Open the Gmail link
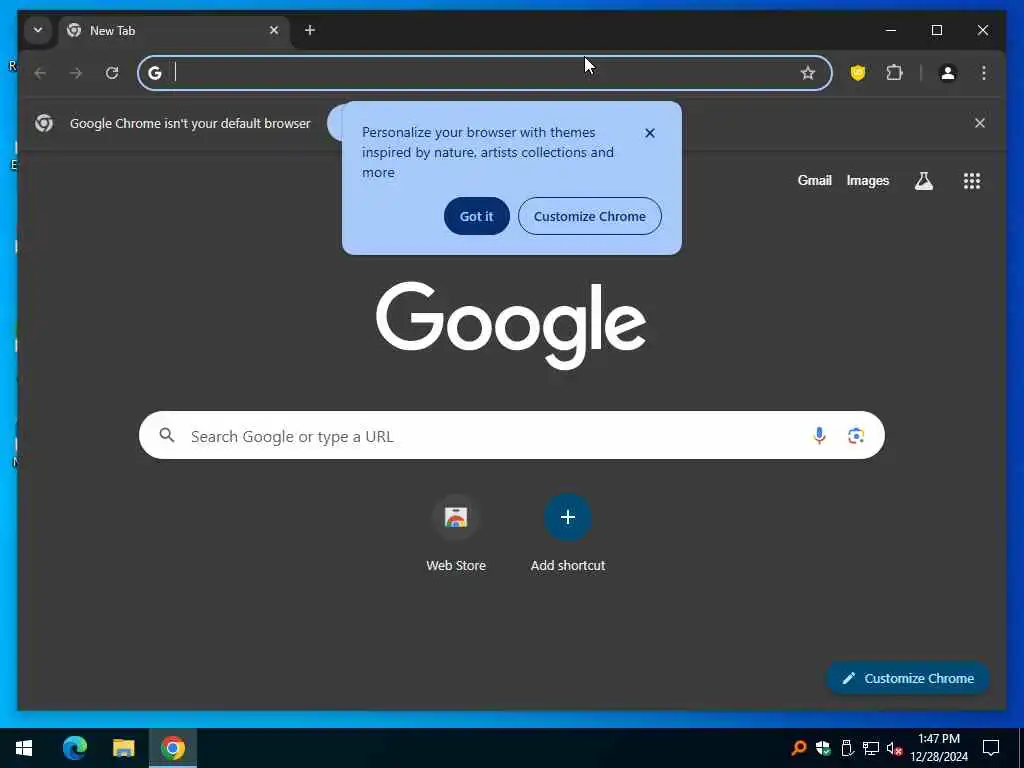Screen dimensions: 1024x768 [814, 181]
